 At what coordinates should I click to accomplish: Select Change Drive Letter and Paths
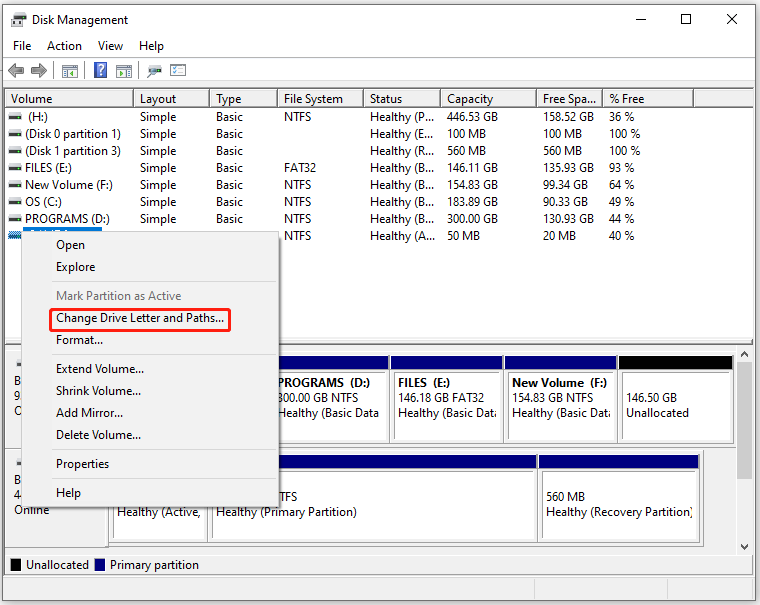point(140,319)
